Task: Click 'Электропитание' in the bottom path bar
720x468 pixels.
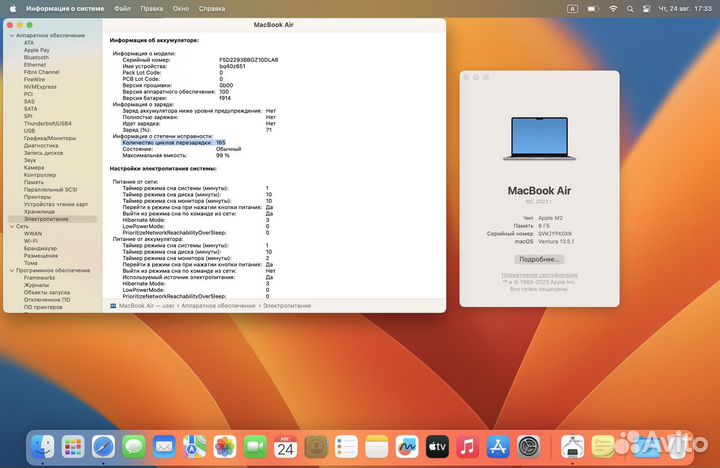Action: click(287, 305)
